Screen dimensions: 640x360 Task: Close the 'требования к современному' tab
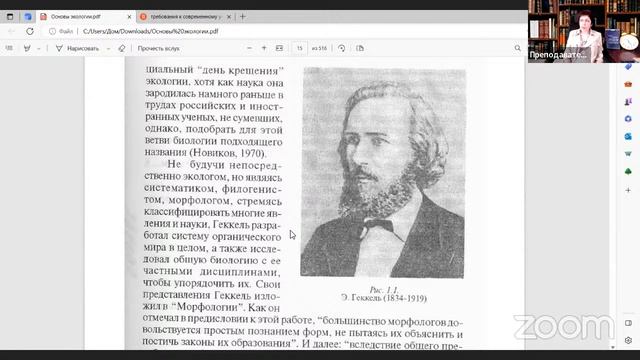click(229, 17)
